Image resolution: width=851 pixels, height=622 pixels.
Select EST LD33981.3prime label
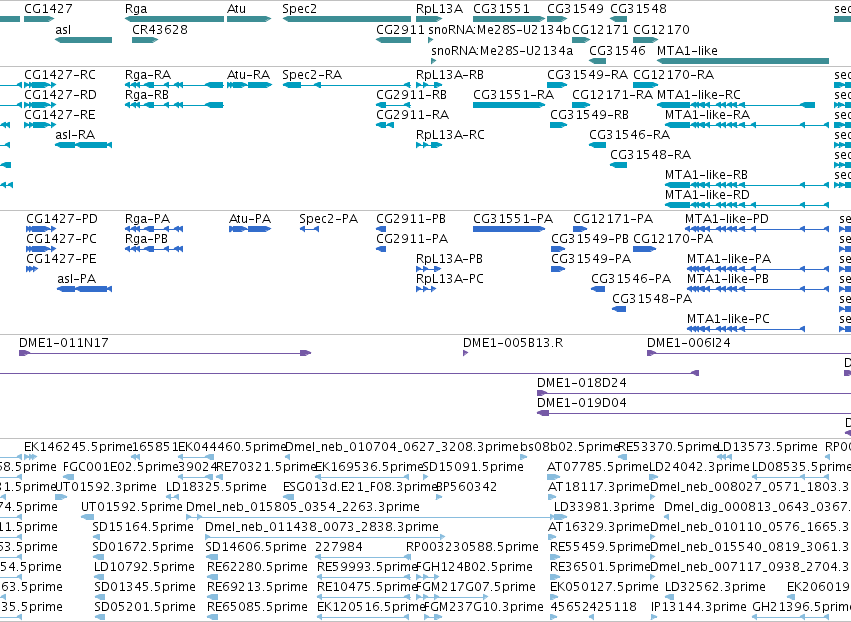[604, 507]
